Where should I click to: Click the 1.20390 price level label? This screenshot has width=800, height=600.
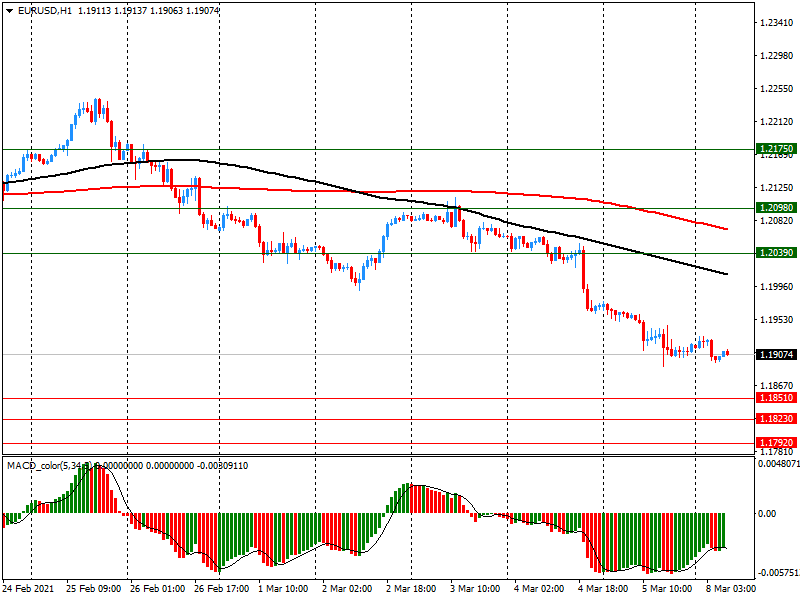point(776,254)
